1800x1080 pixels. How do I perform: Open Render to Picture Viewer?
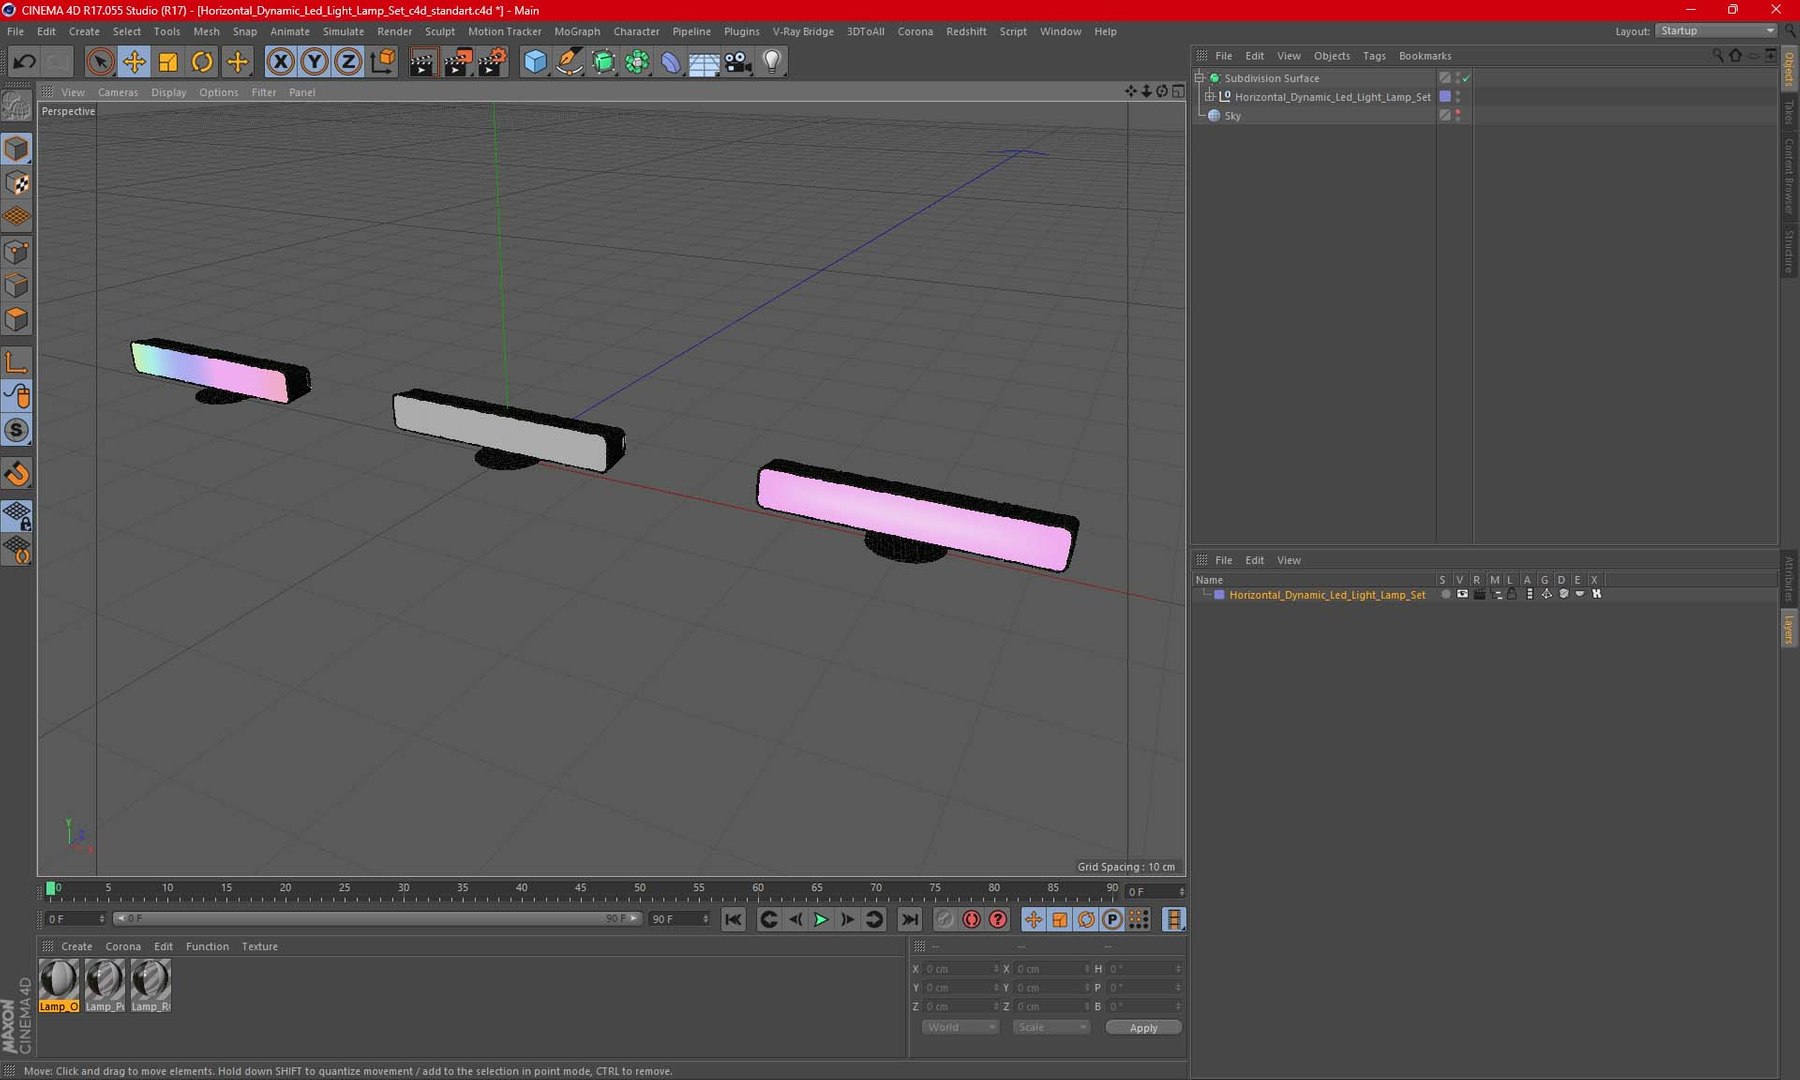[457, 62]
